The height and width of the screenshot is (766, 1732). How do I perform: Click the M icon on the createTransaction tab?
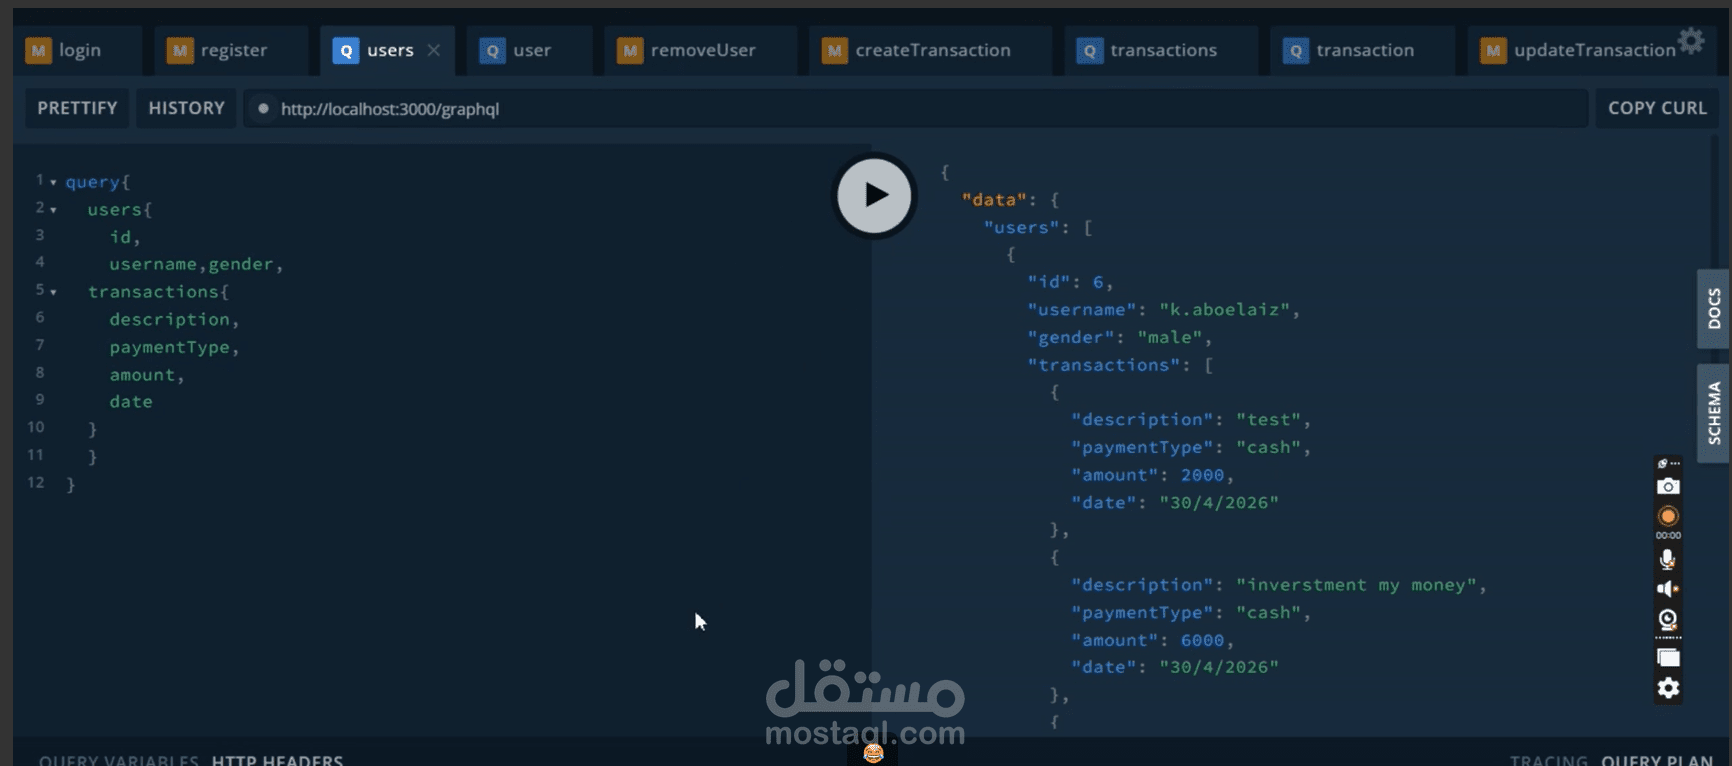pos(835,50)
